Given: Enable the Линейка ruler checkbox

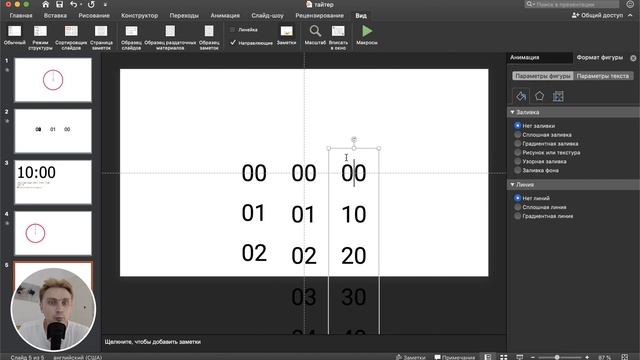Looking at the screenshot, I should pos(232,30).
